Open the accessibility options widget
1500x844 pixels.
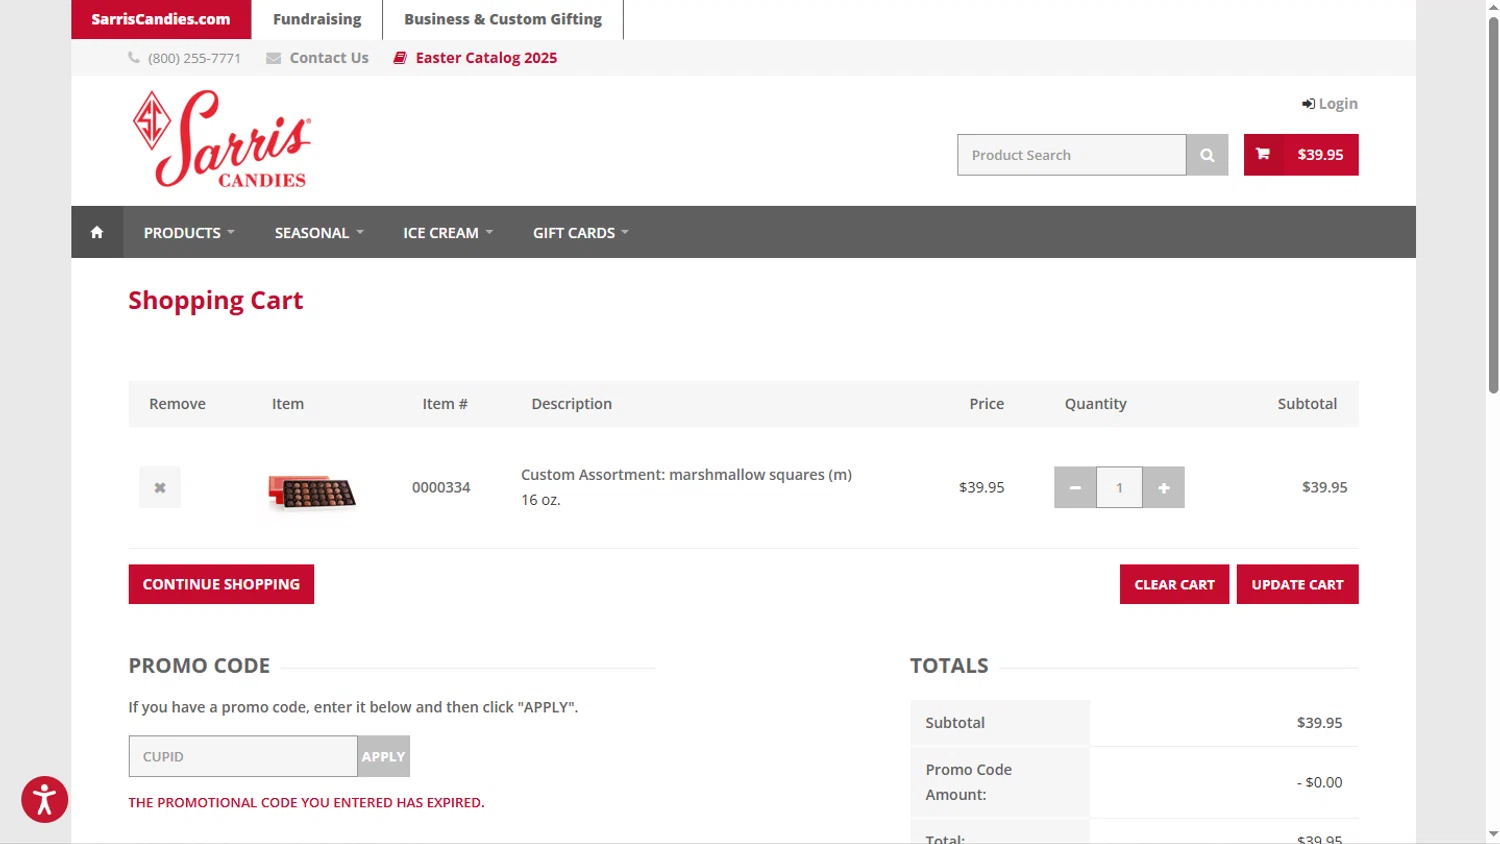coord(45,799)
